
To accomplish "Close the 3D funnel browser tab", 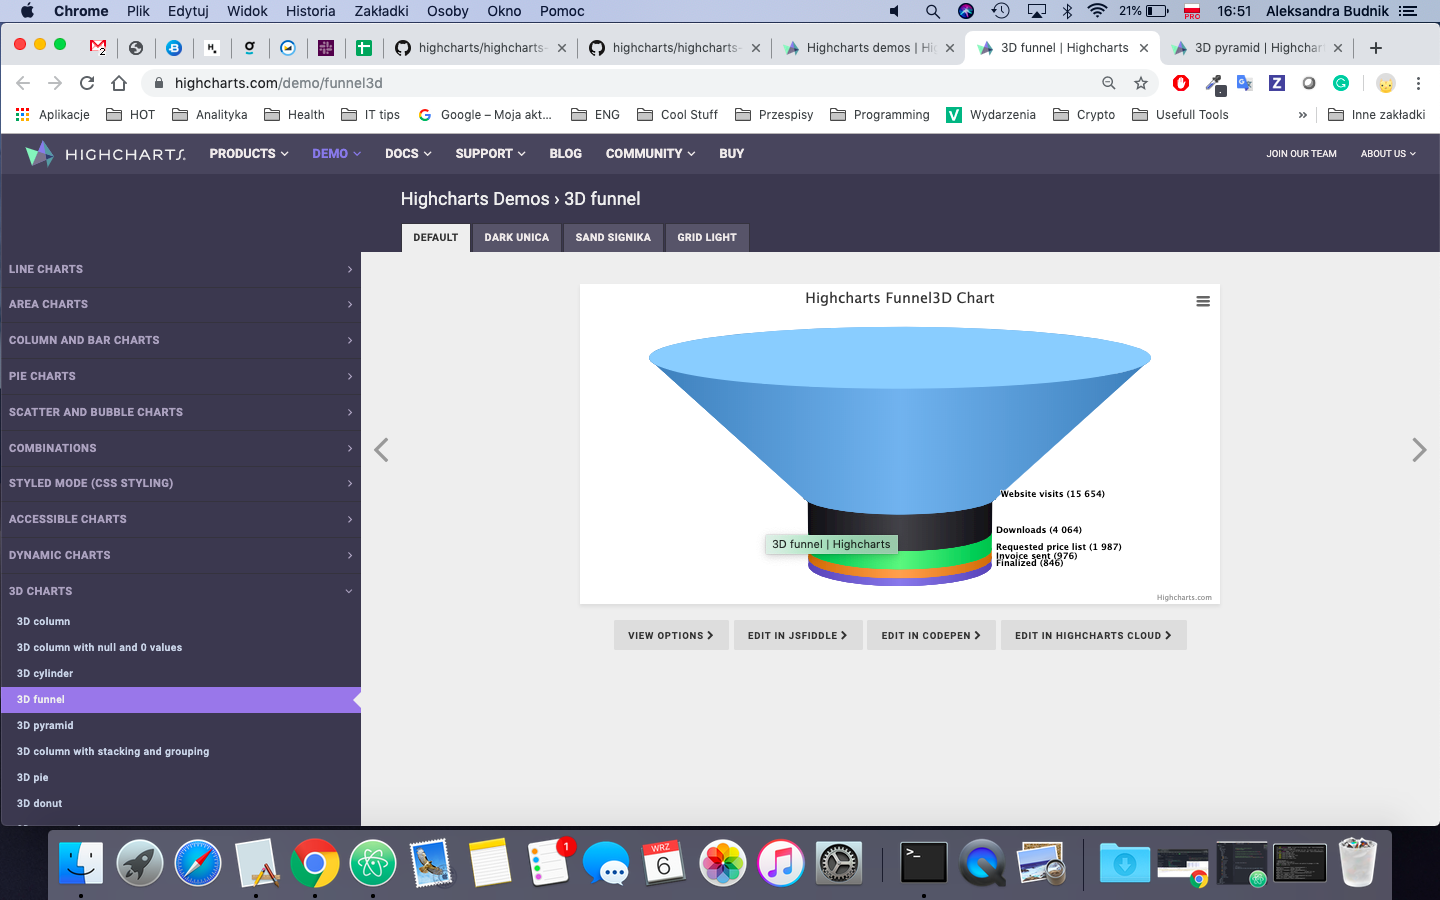I will coord(1144,48).
